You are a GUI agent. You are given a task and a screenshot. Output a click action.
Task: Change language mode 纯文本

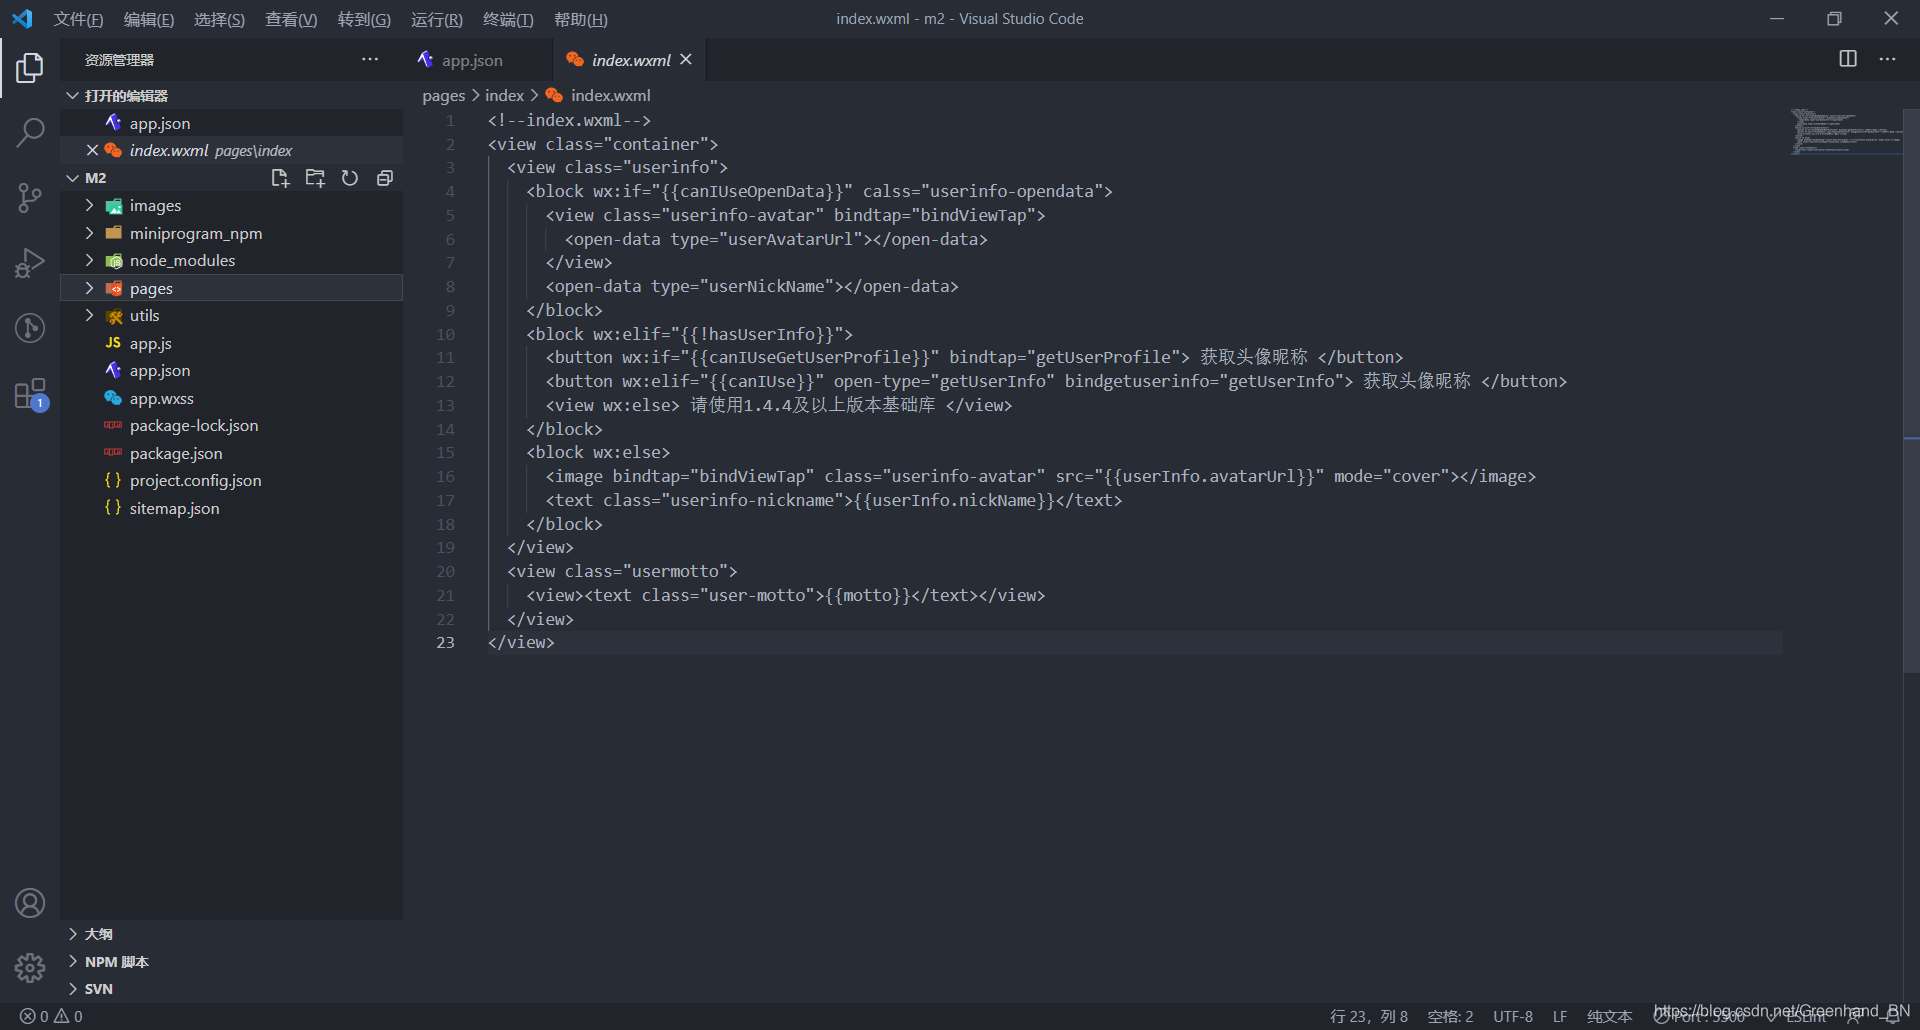(1610, 1016)
